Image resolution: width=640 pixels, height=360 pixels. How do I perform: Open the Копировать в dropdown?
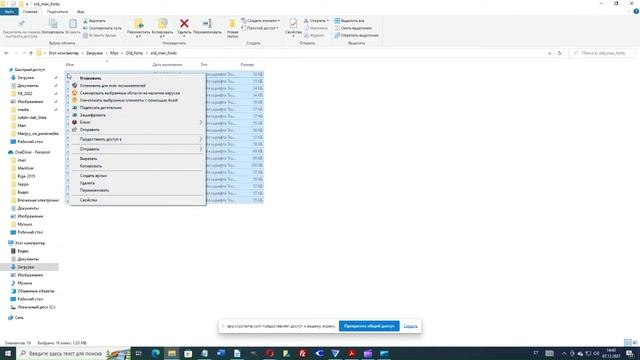(x=162, y=28)
